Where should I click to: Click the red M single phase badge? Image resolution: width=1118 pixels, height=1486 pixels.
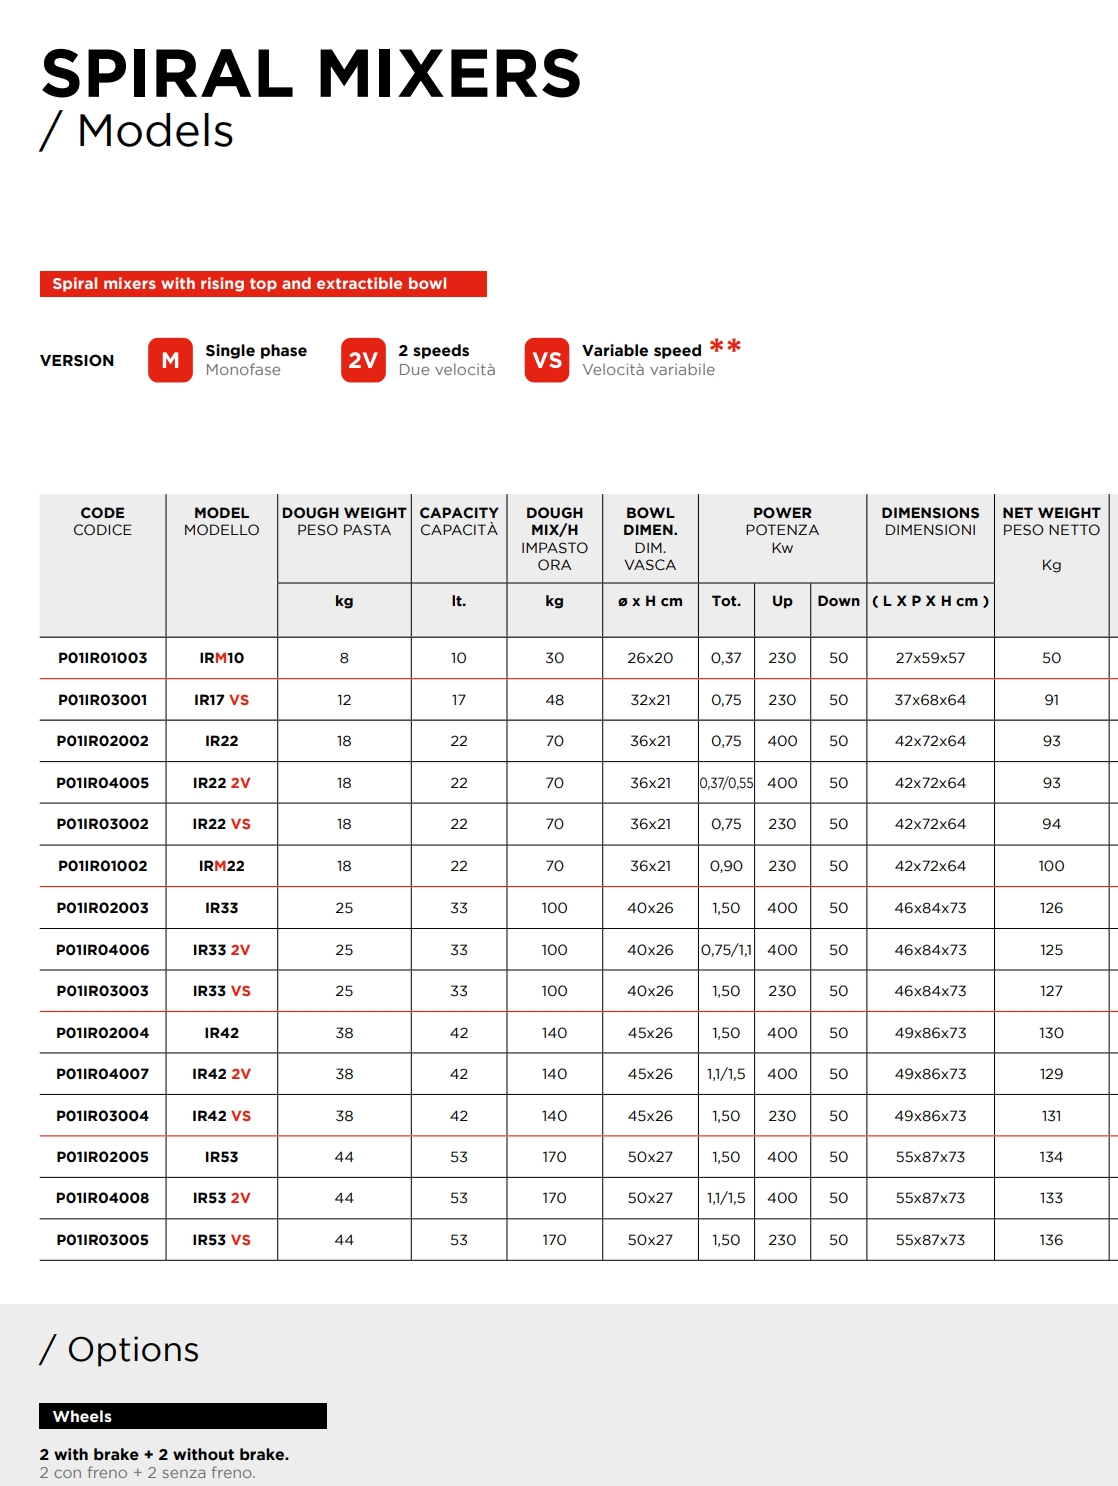pos(170,360)
